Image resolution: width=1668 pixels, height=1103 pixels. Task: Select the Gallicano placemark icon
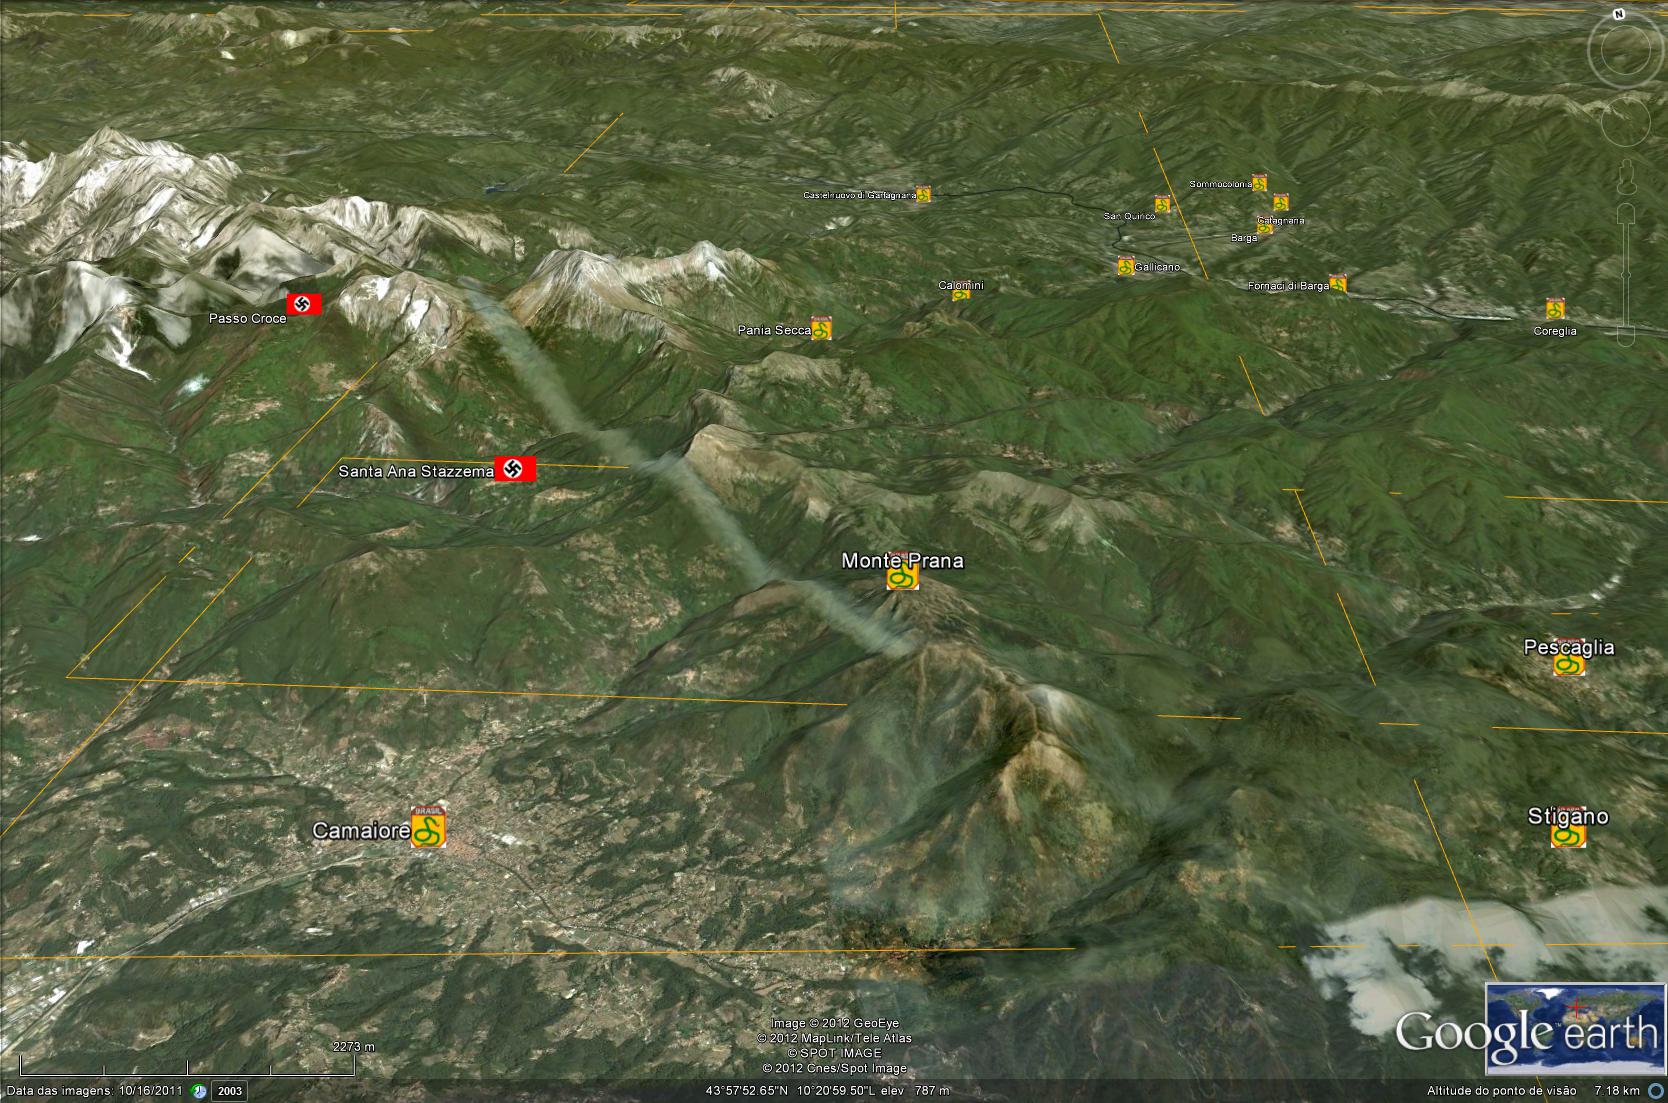click(1126, 266)
